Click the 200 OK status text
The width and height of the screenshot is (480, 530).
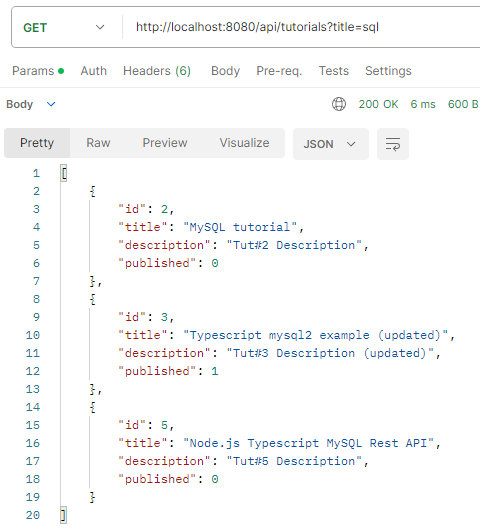(379, 104)
